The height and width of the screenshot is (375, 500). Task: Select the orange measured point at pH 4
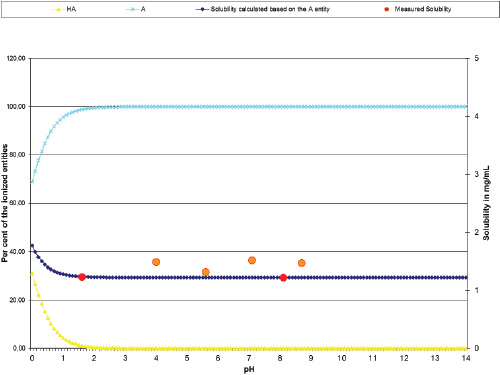click(156, 262)
